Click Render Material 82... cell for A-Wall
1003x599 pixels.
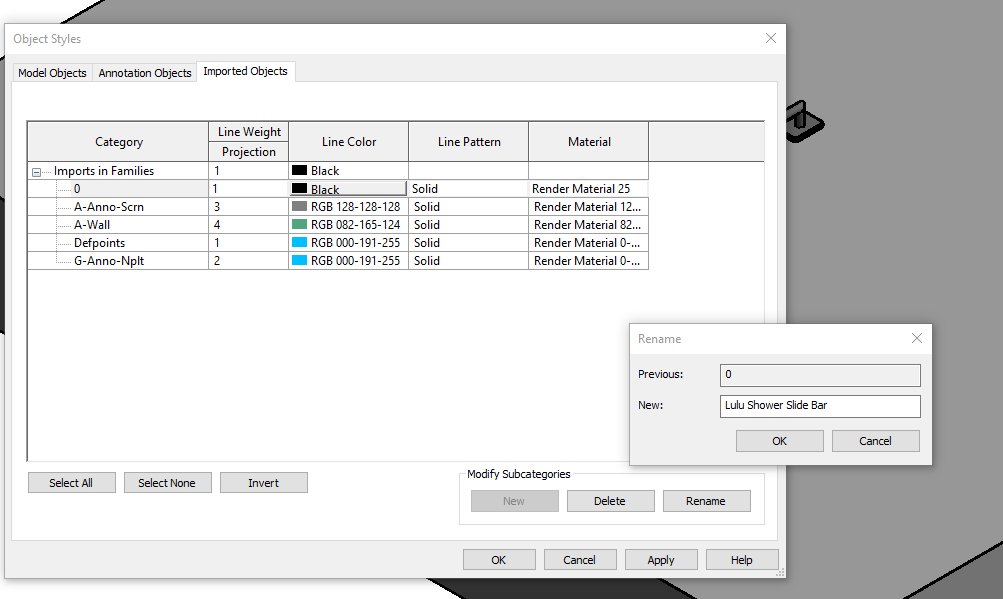588,225
